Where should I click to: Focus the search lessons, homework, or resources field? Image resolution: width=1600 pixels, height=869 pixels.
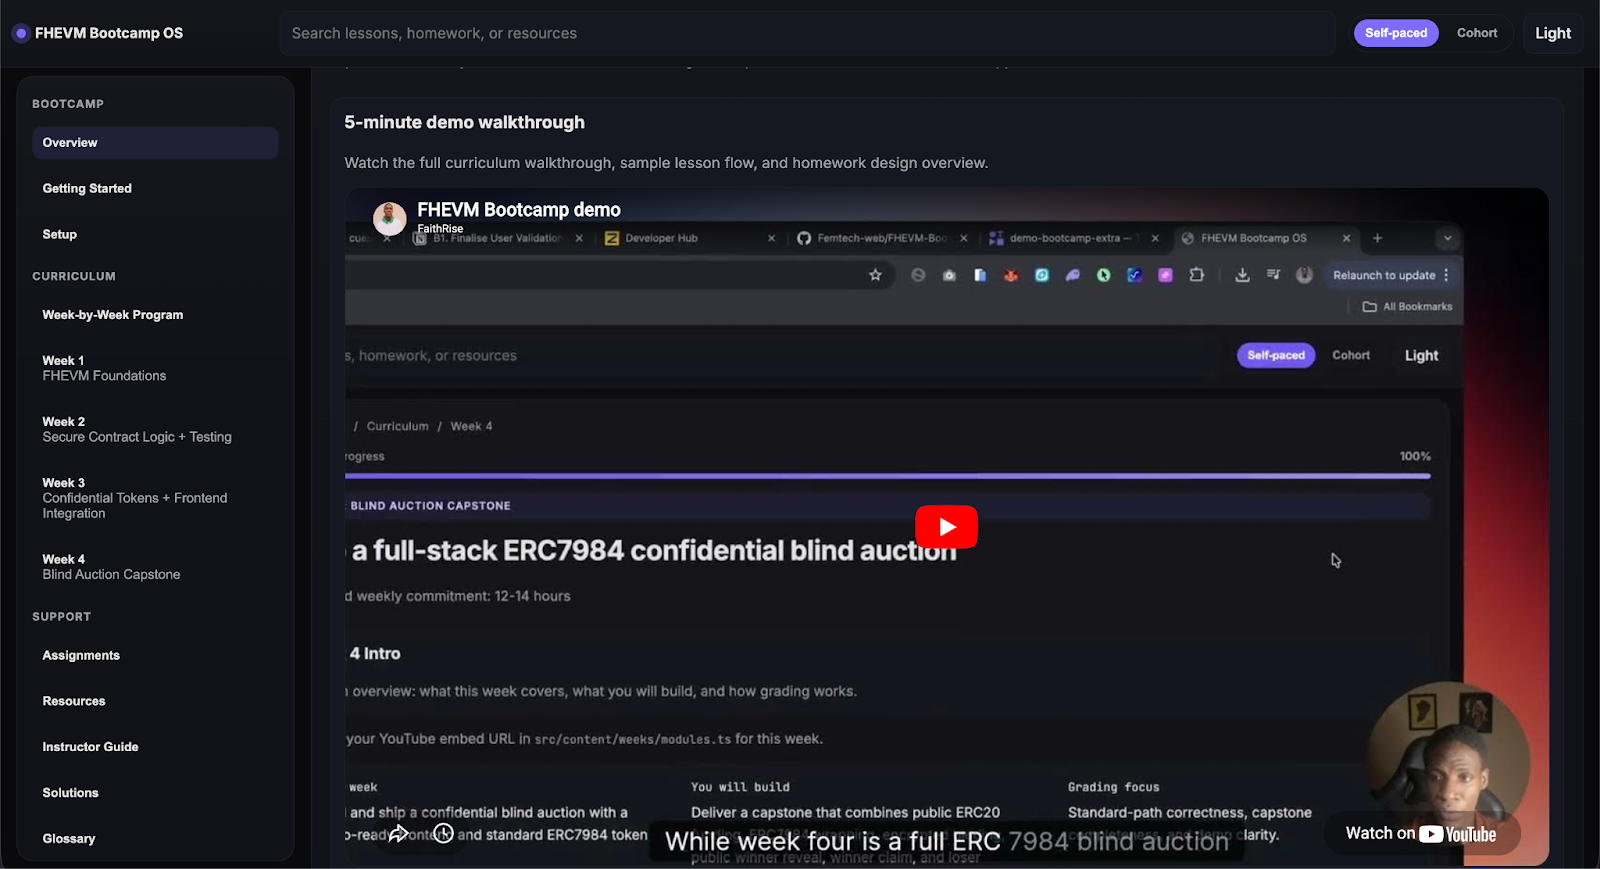point(807,33)
